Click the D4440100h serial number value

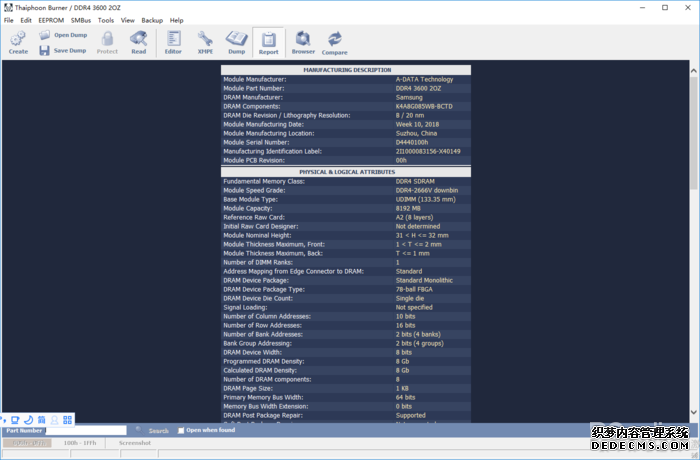tap(412, 142)
